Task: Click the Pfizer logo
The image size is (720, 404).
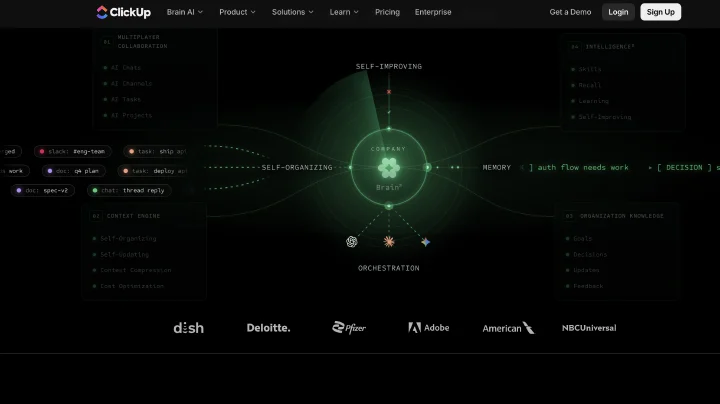Action: 349,327
